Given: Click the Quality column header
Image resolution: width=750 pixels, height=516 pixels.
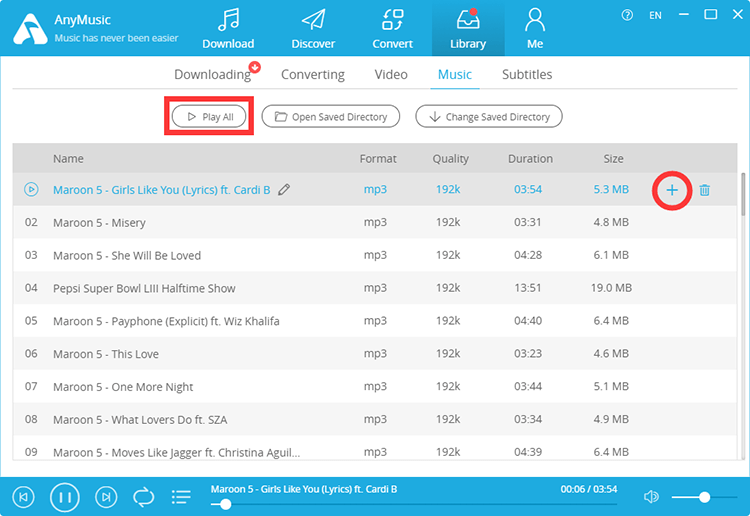Looking at the screenshot, I should (x=451, y=159).
